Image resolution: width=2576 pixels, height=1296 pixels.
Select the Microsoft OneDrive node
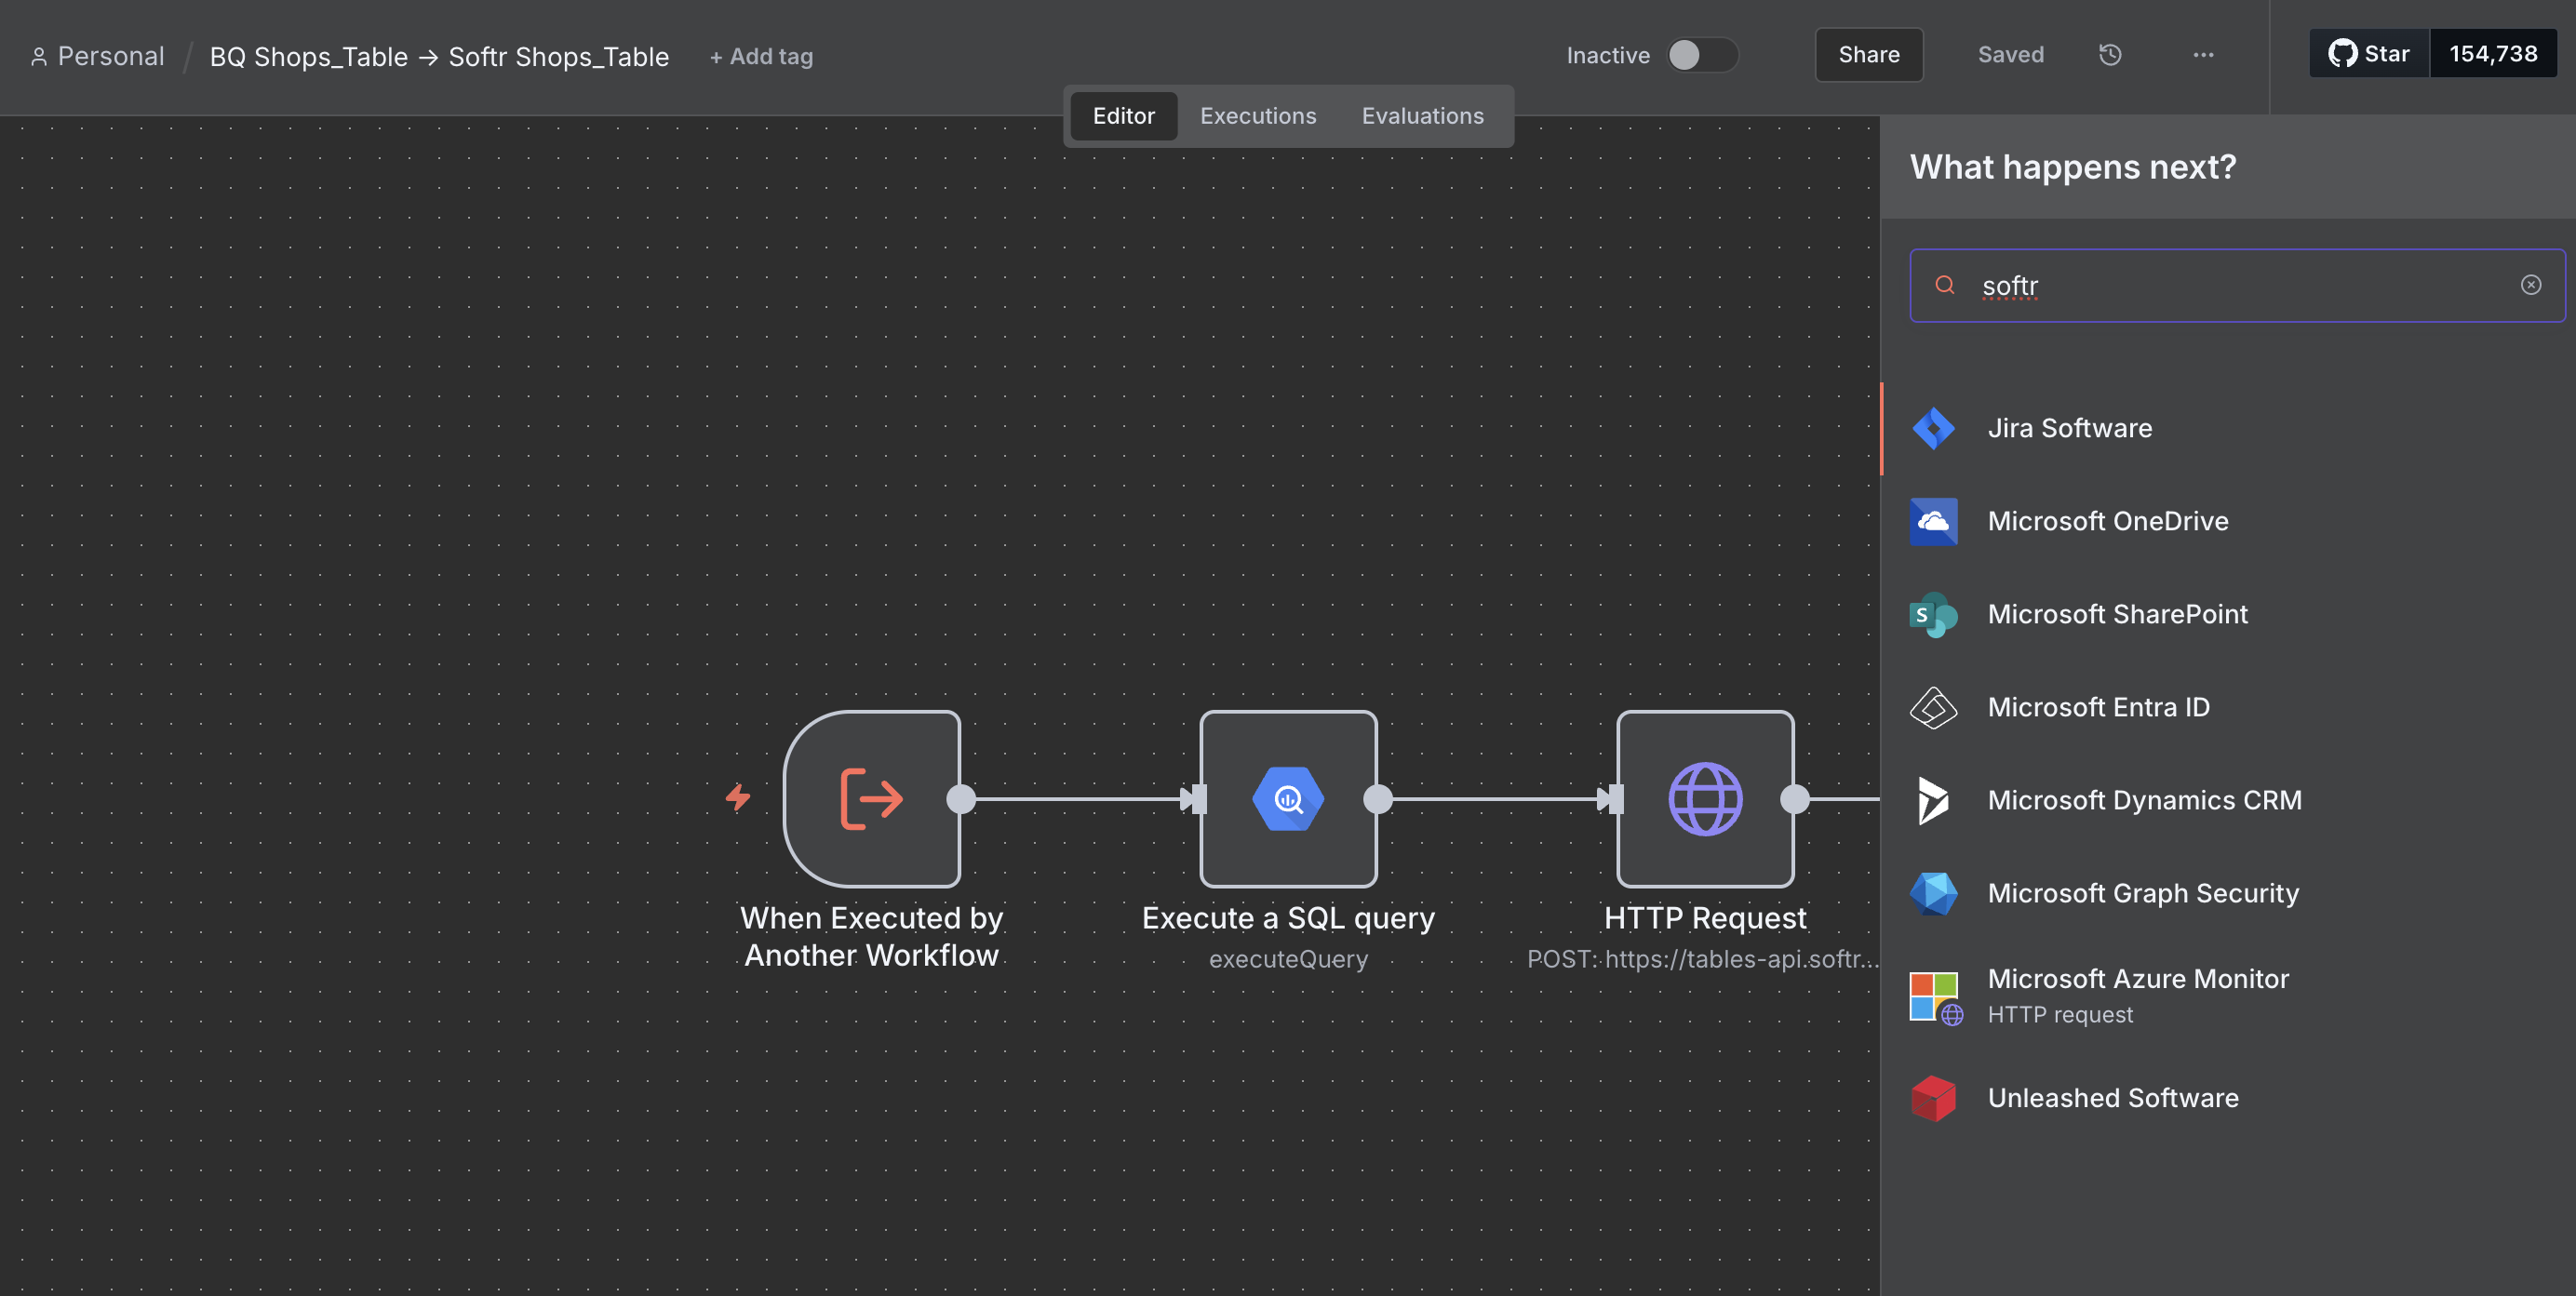pyautogui.click(x=2107, y=521)
